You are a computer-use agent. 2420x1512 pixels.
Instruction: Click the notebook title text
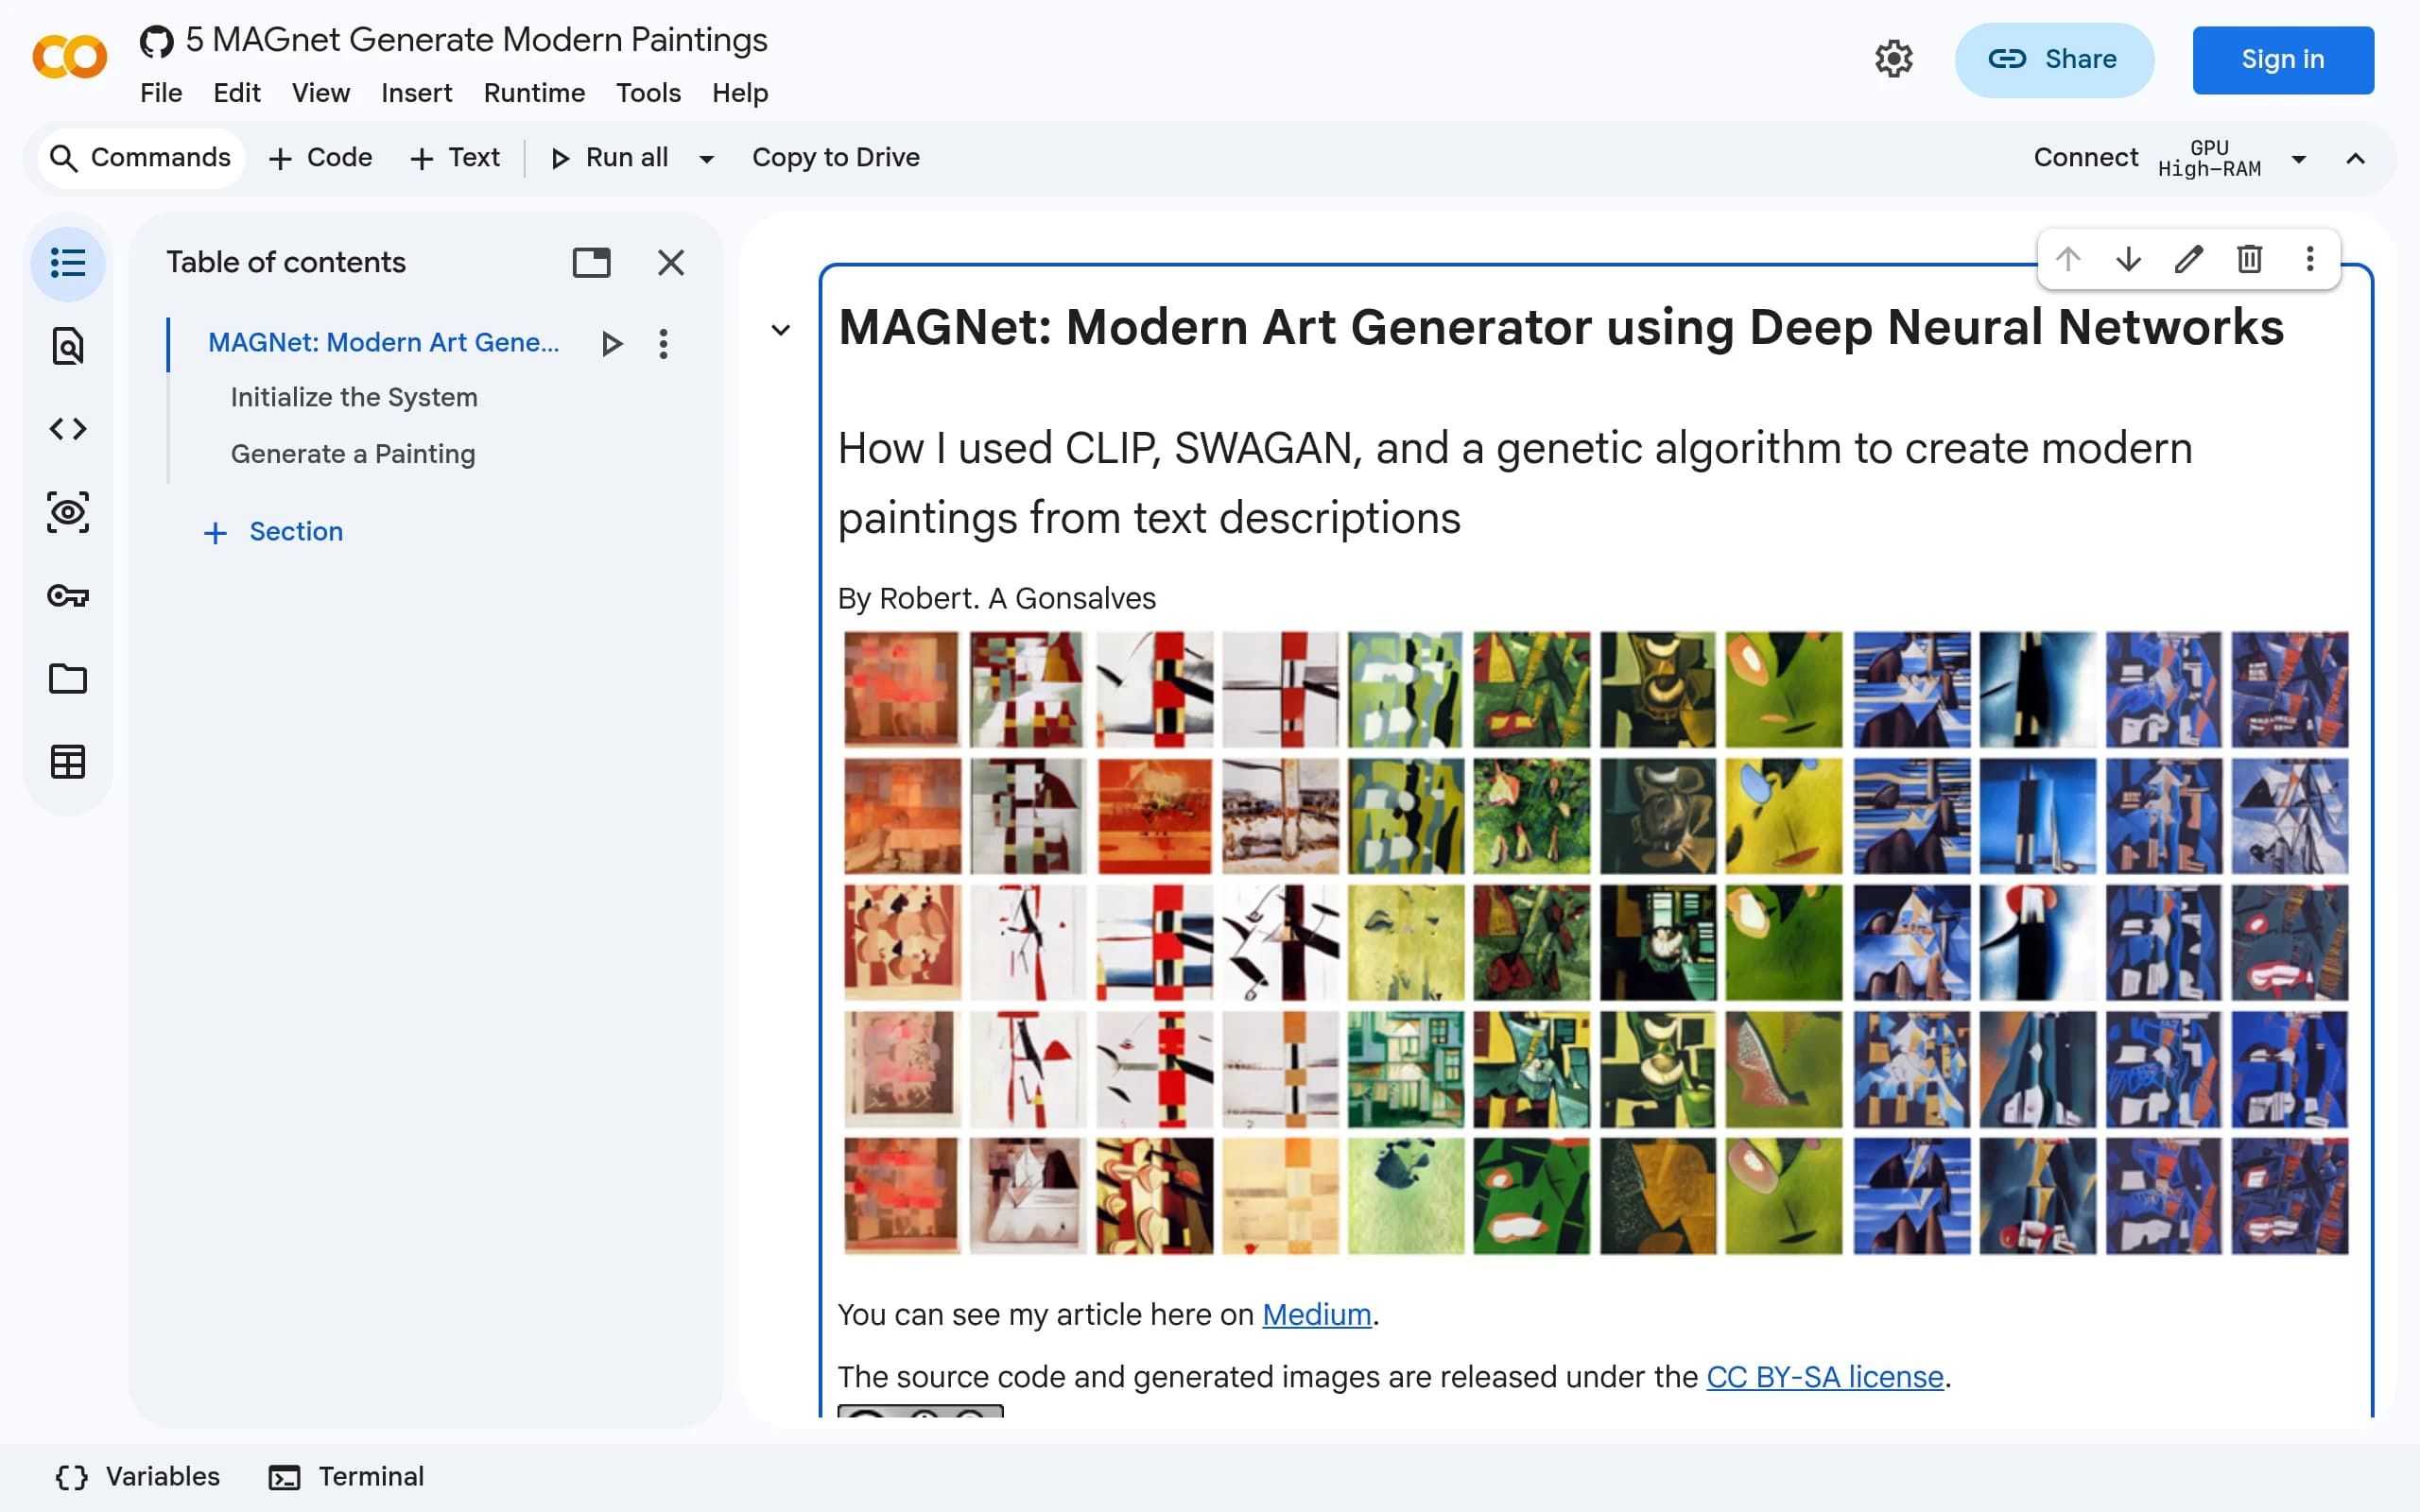476,40
